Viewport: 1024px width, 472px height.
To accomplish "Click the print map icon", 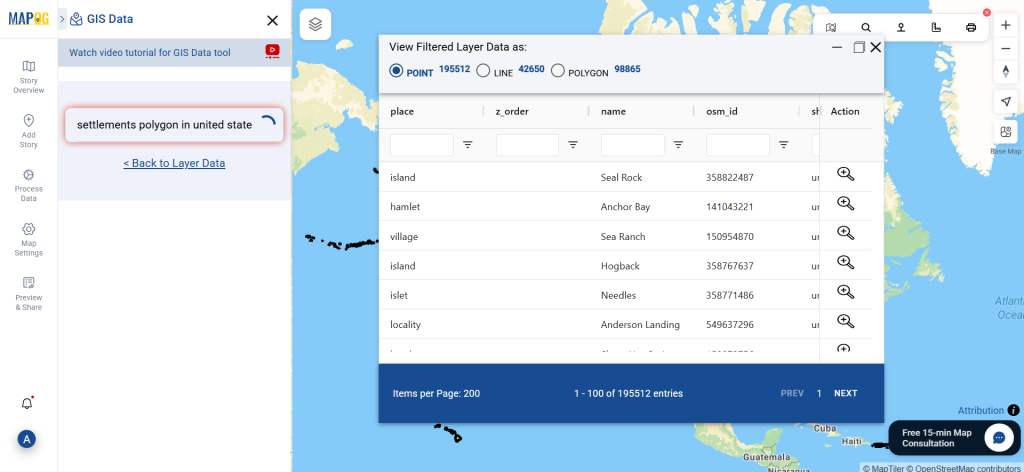I will (x=970, y=27).
